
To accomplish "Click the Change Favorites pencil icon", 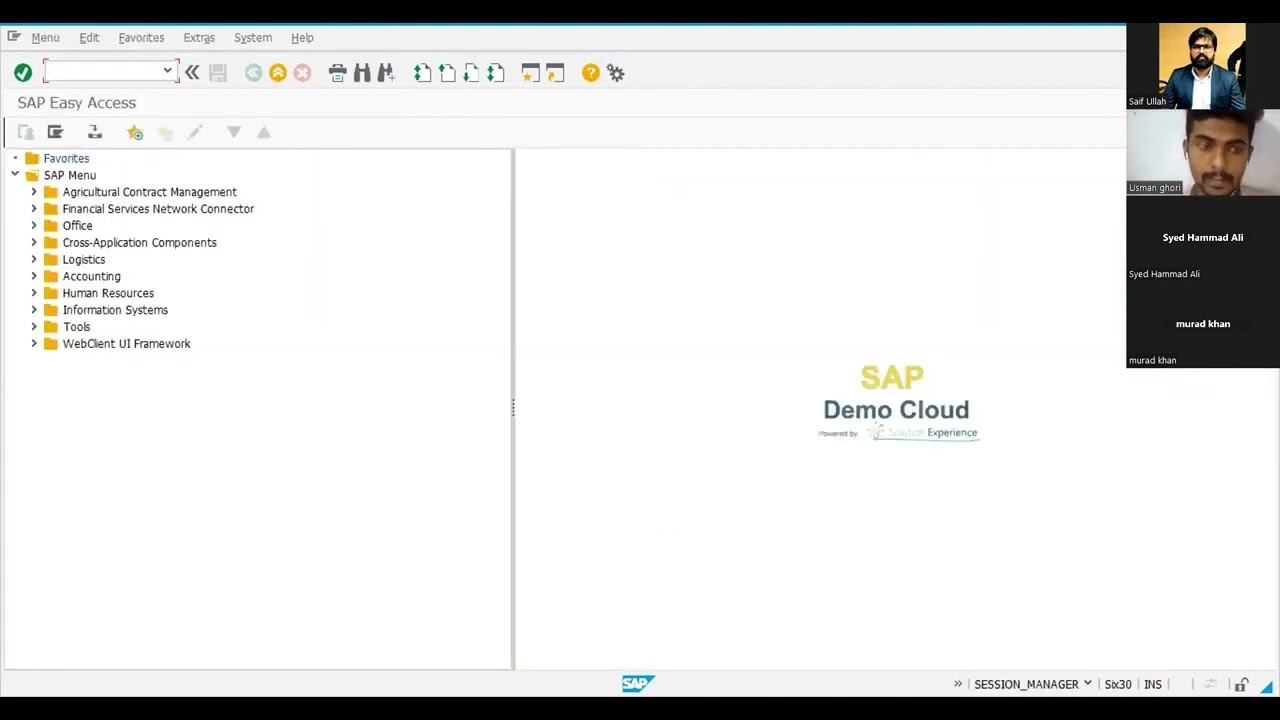I will 195,132.
